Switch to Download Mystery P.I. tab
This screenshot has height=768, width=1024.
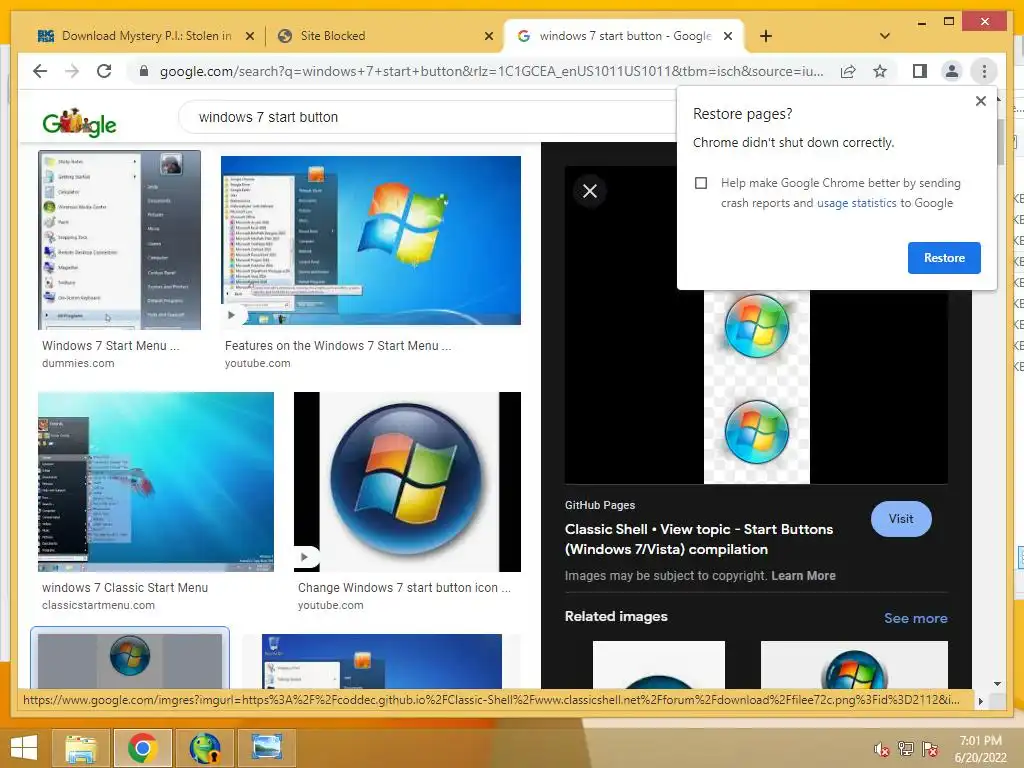point(135,36)
